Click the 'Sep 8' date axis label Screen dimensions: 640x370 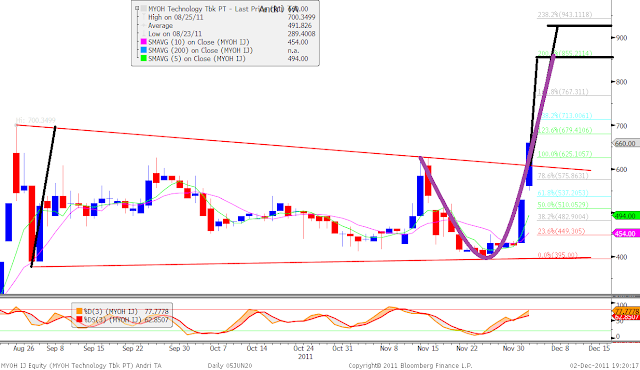pyautogui.click(x=55, y=348)
